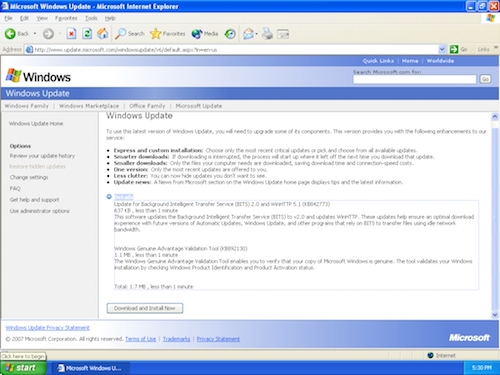The height and width of the screenshot is (375, 500).
Task: Open the Windows Marketplace tab
Action: point(89,106)
